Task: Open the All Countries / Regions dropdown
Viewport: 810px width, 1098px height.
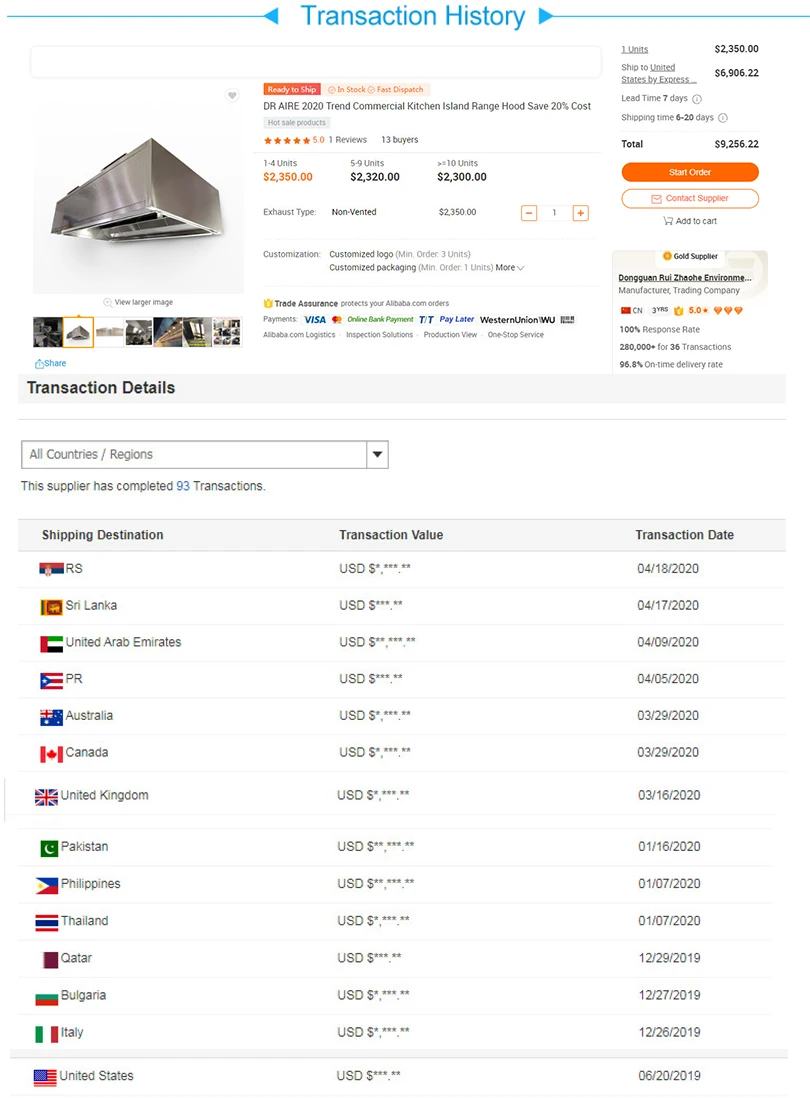Action: tap(377, 455)
